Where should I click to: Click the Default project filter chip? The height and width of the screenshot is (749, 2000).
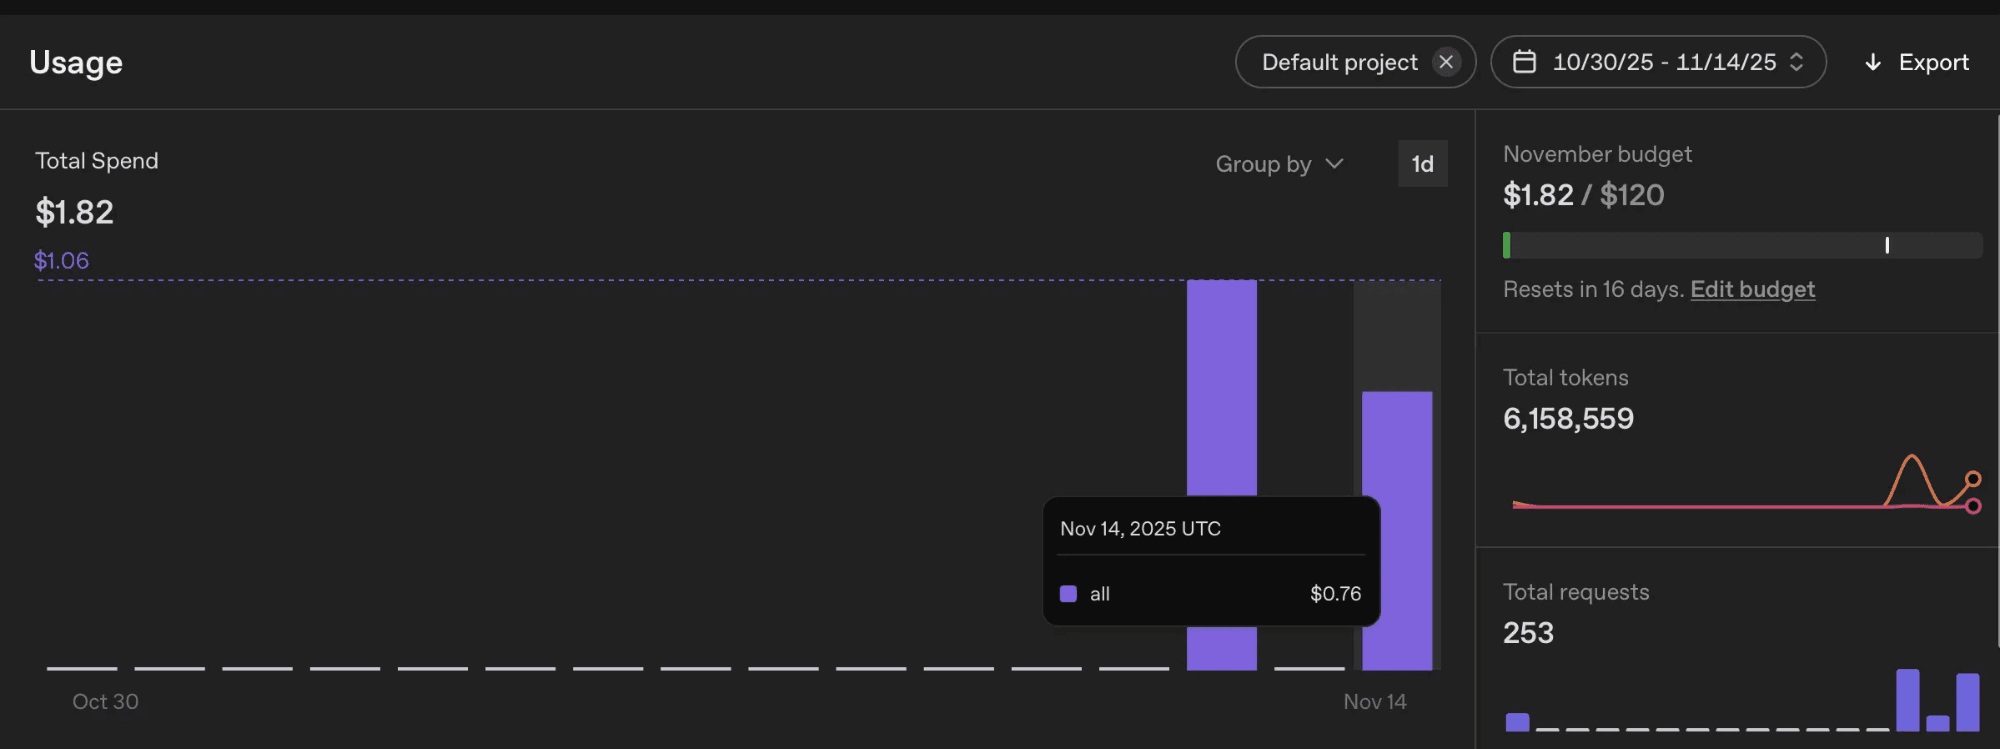(x=1355, y=62)
